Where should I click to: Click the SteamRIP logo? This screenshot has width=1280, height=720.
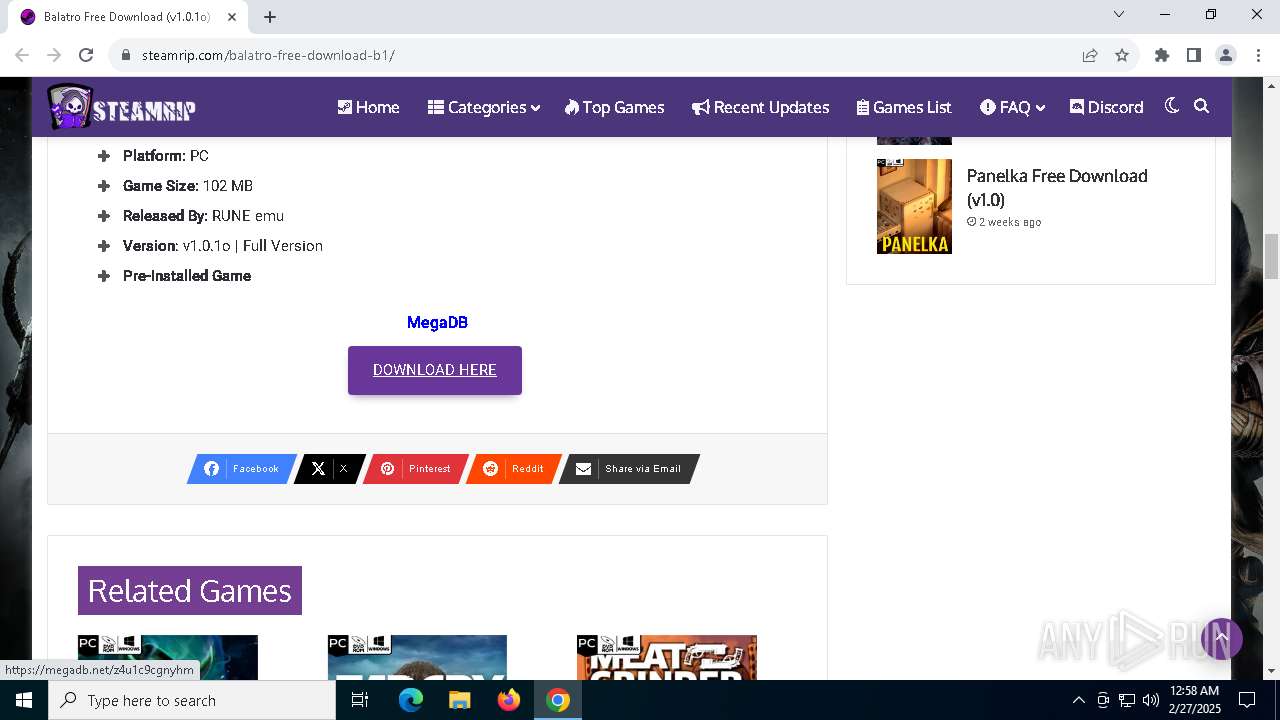[122, 107]
